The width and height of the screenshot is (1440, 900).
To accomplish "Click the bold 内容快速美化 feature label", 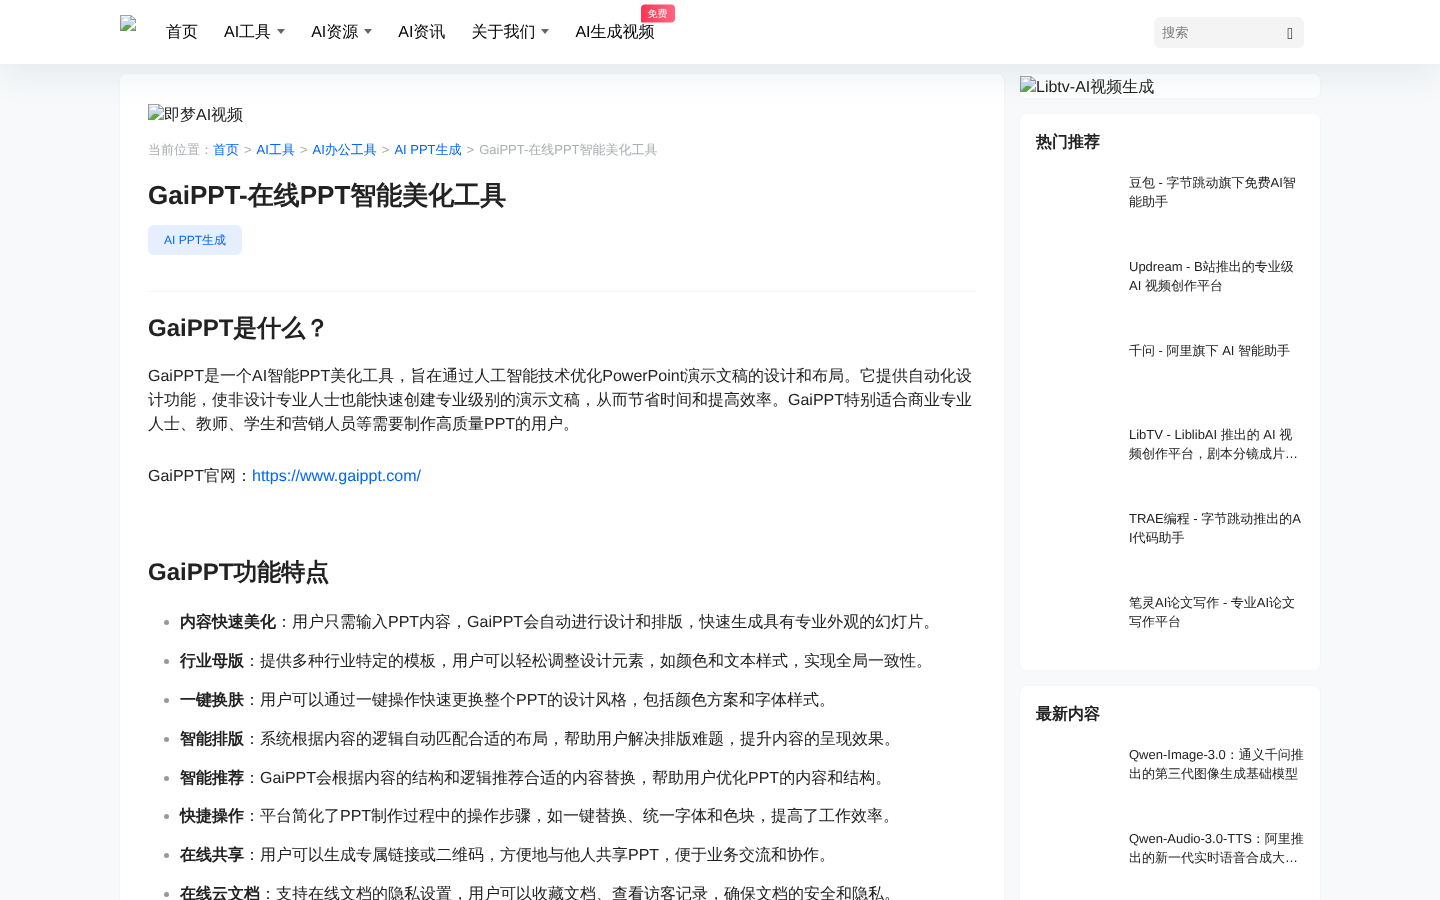I will (228, 622).
